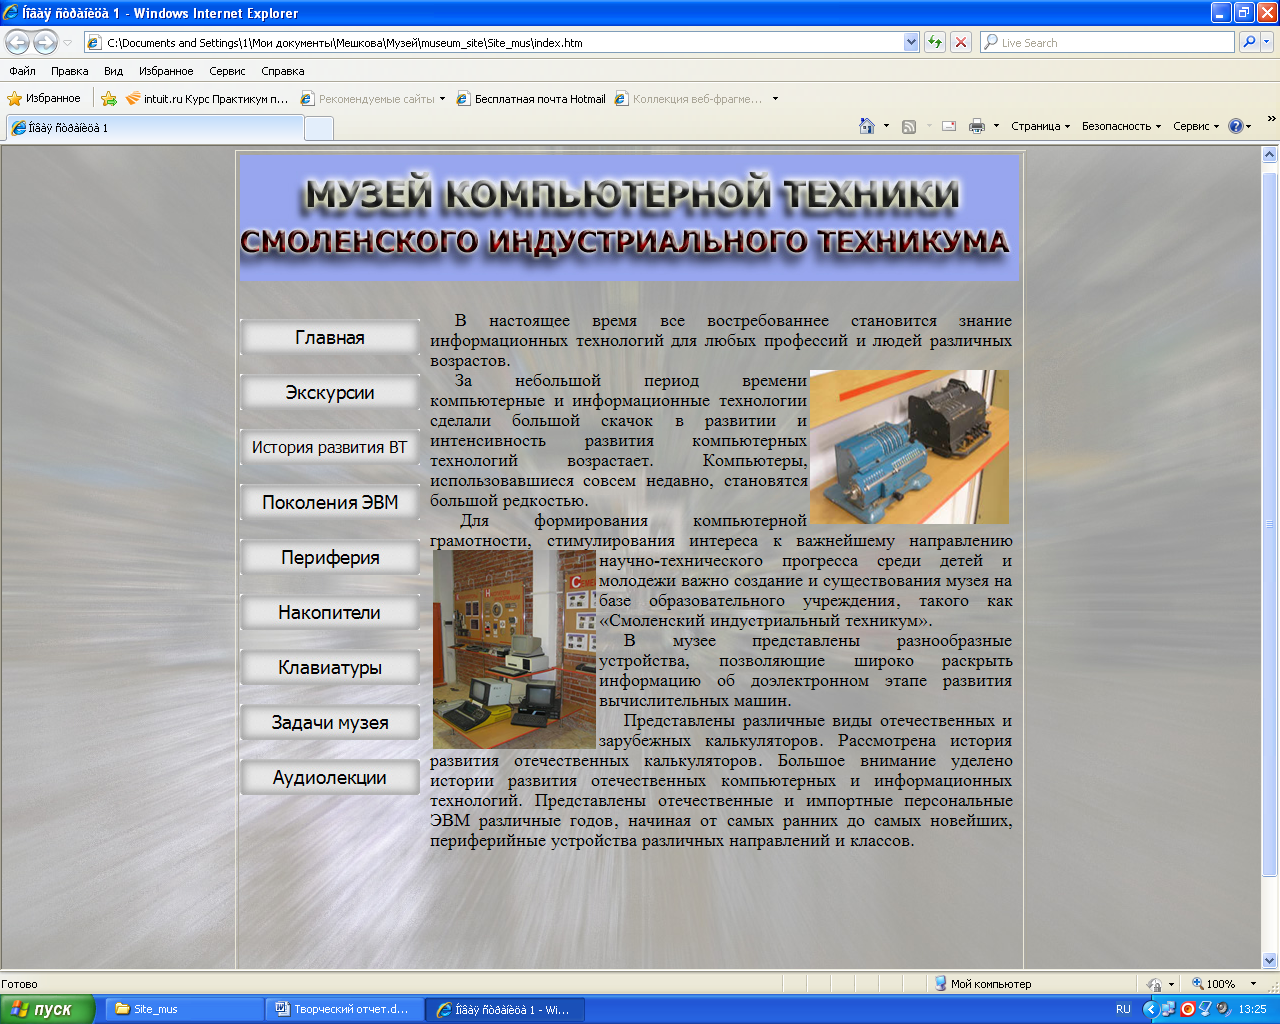Open the «Бесплатная почта Hotmail» favorites link
This screenshot has height=1024, width=1280.
[x=531, y=99]
